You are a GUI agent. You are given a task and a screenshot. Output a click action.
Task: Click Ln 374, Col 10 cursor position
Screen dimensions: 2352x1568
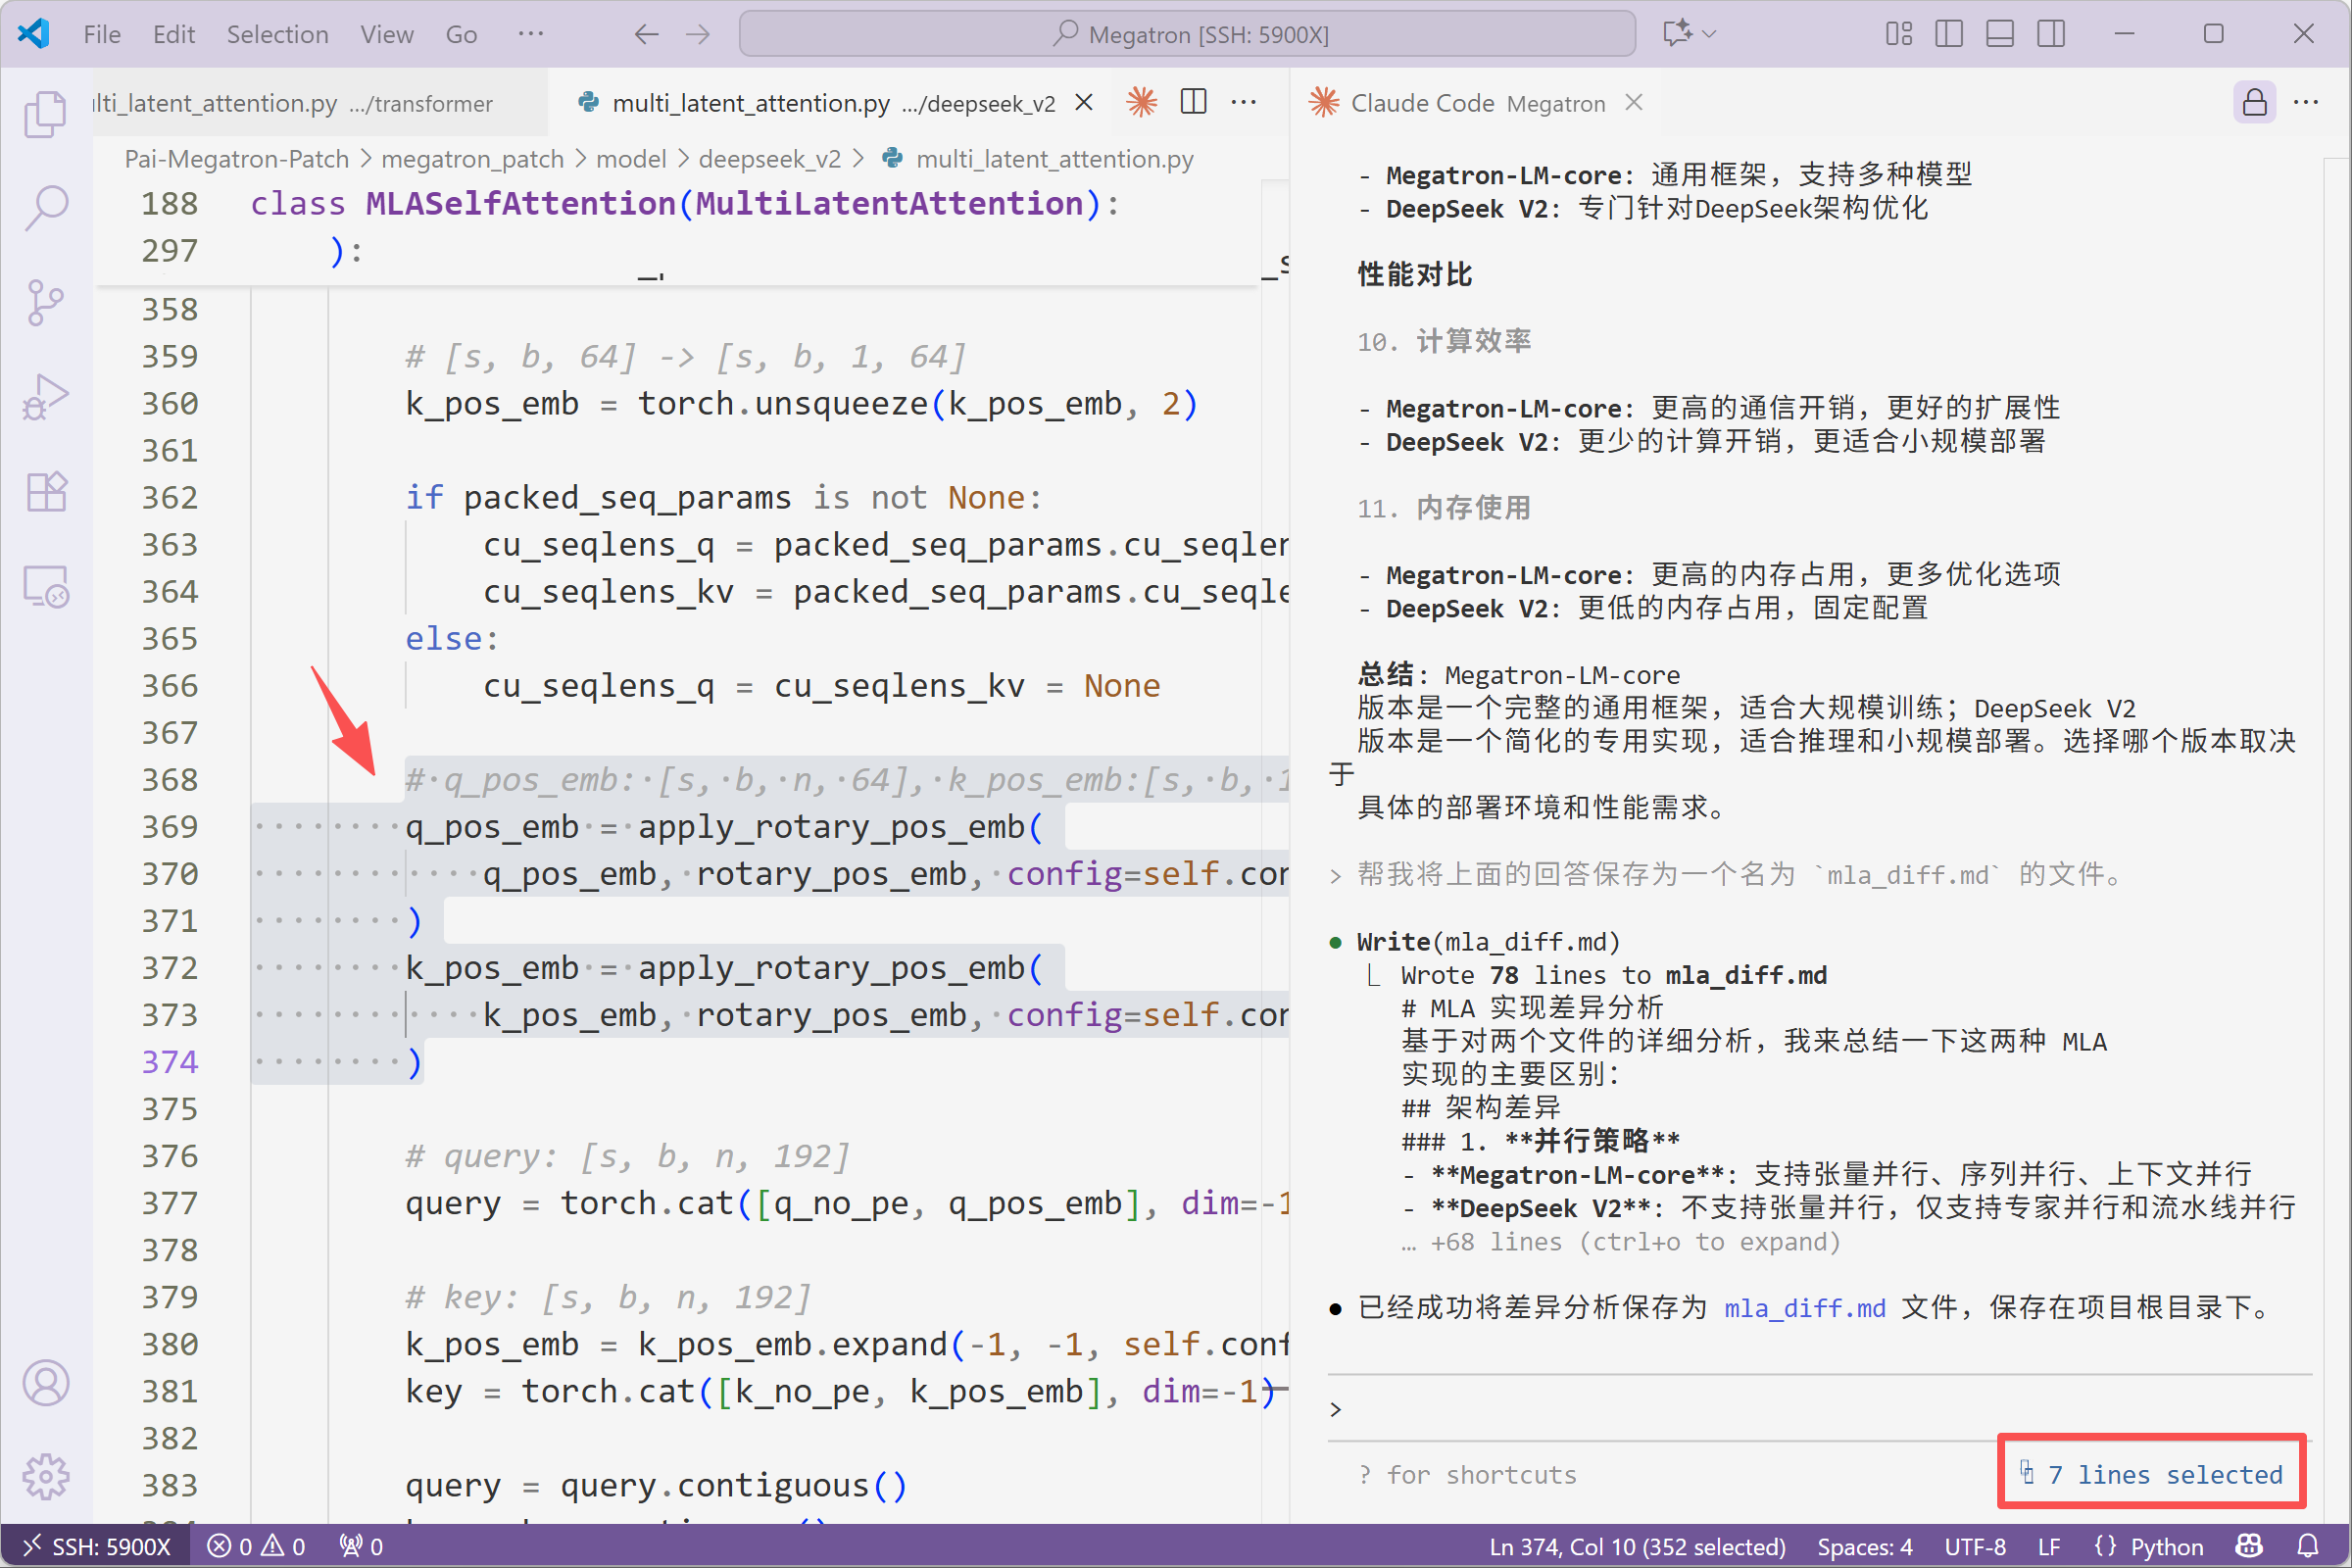[x=1636, y=1546]
